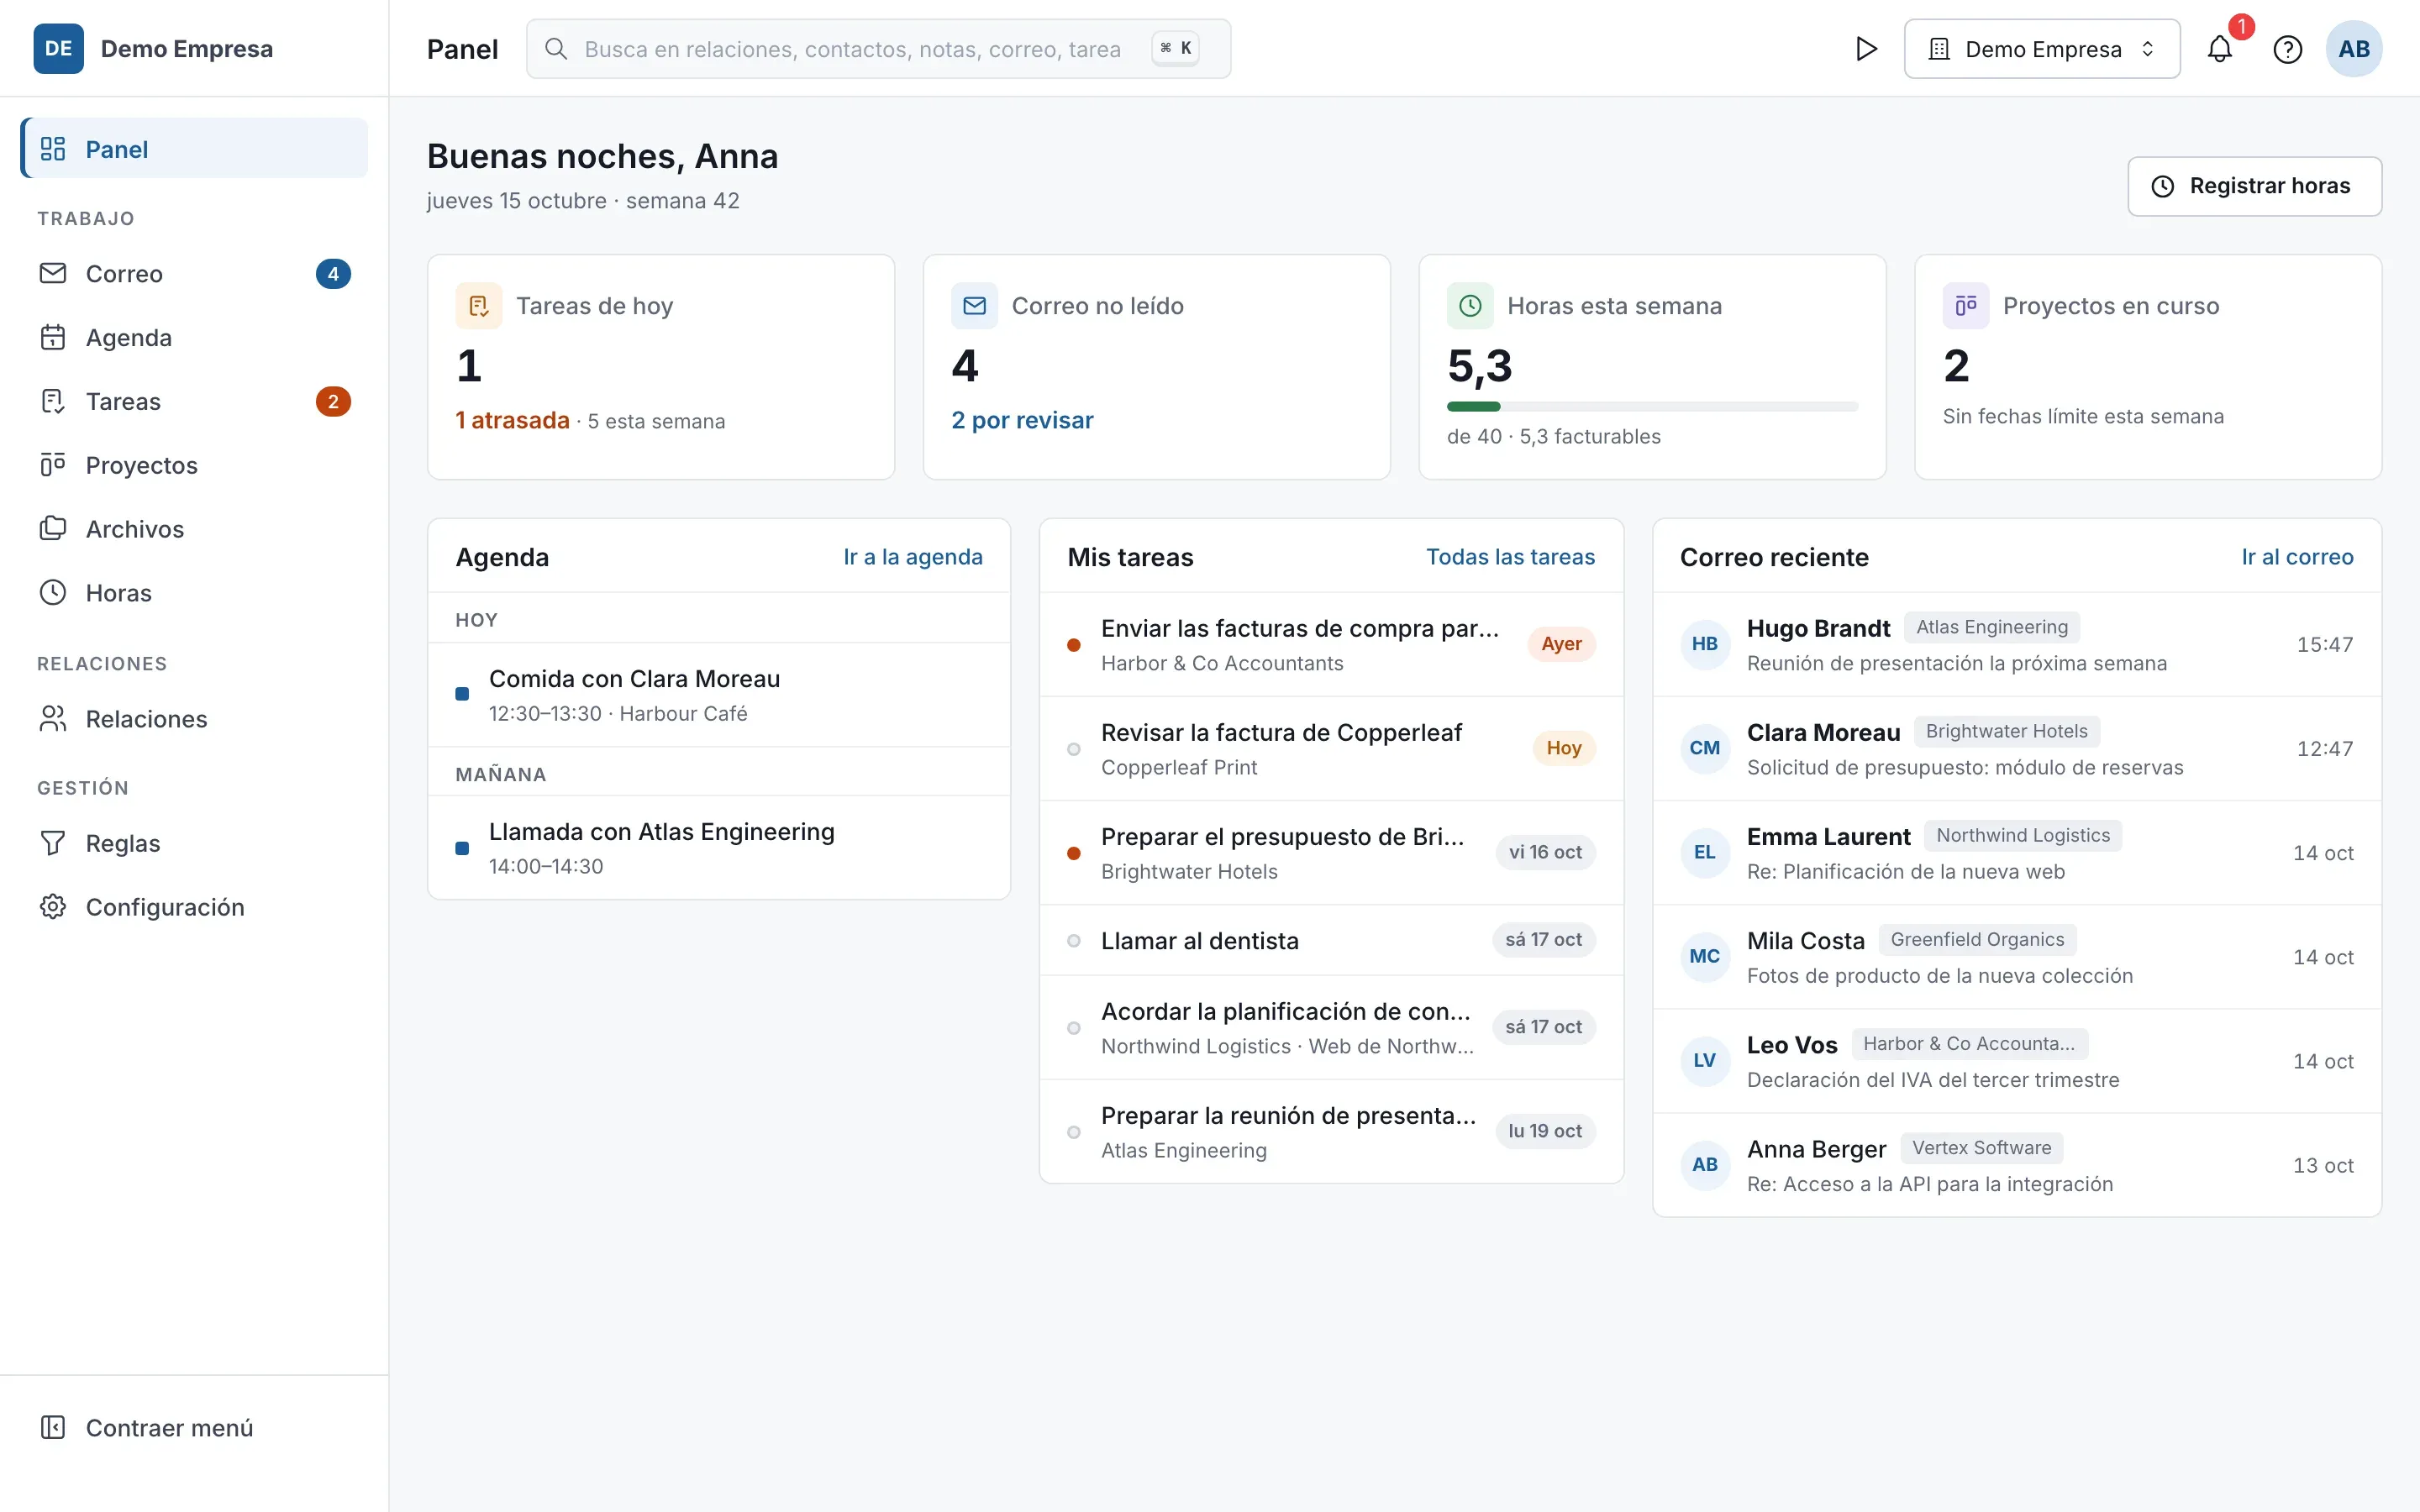Click the AB avatar for Anna Berger email
The height and width of the screenshot is (1512, 2420).
1705,1164
